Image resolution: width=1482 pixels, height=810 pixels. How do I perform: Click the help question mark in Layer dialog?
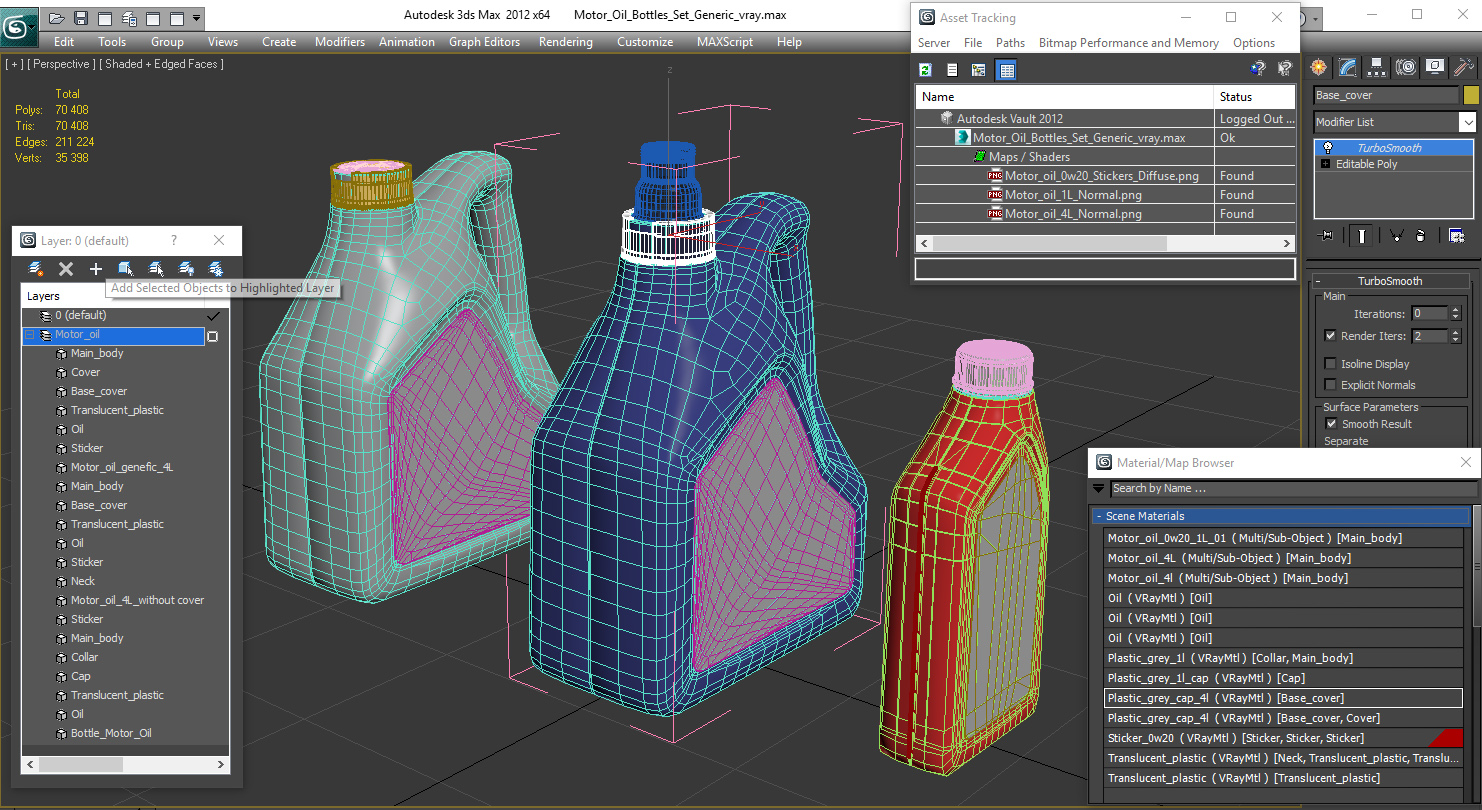pyautogui.click(x=174, y=240)
